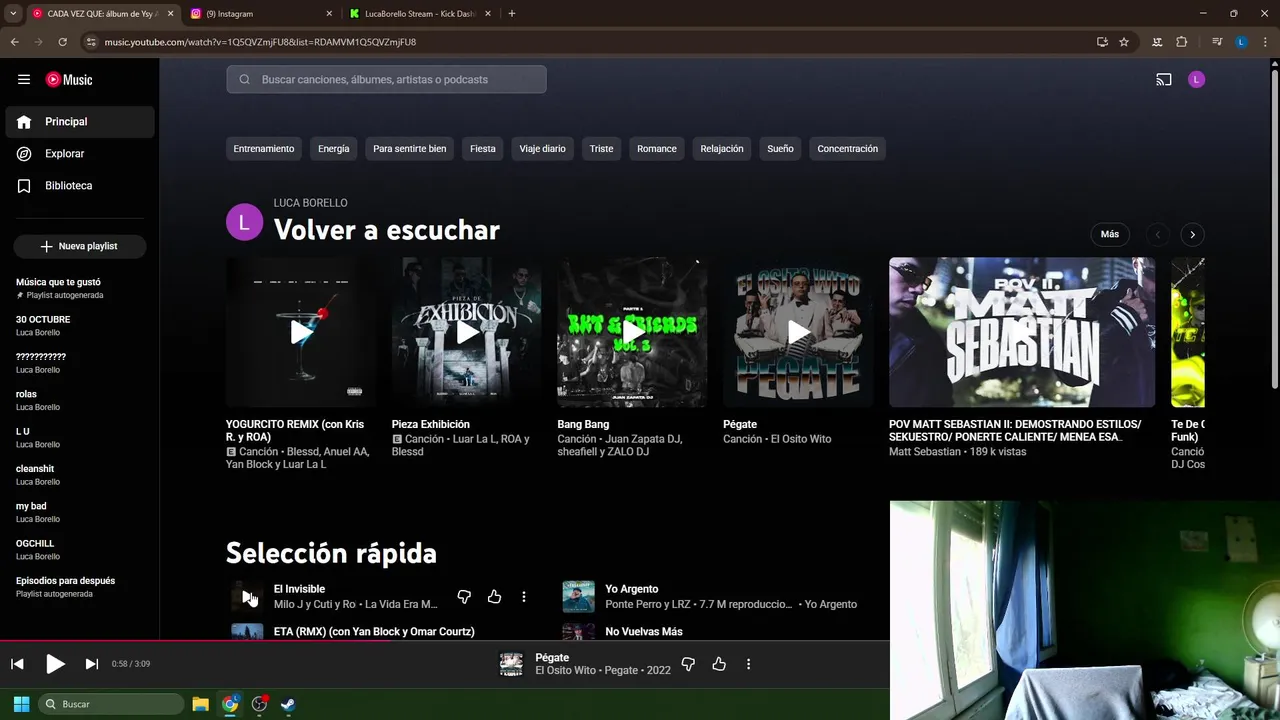Like El Invisible song
This screenshot has height=720, width=1280.
point(494,597)
